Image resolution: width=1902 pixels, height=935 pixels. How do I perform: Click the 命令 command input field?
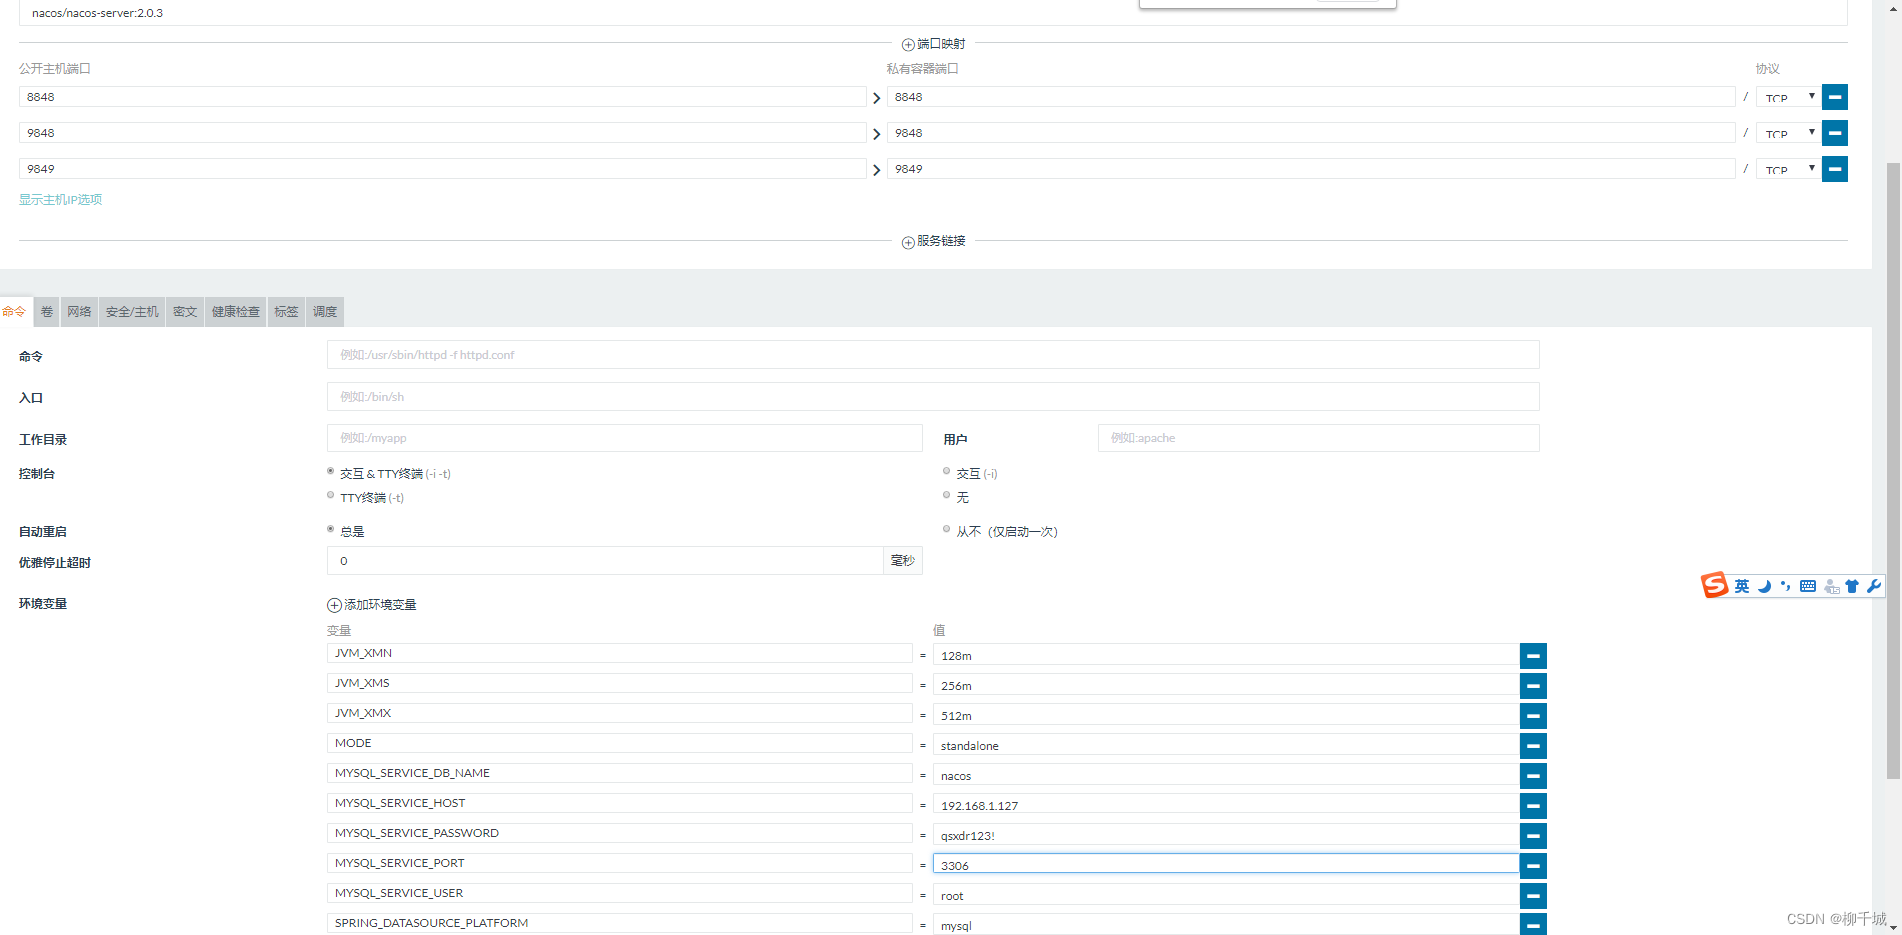point(933,355)
